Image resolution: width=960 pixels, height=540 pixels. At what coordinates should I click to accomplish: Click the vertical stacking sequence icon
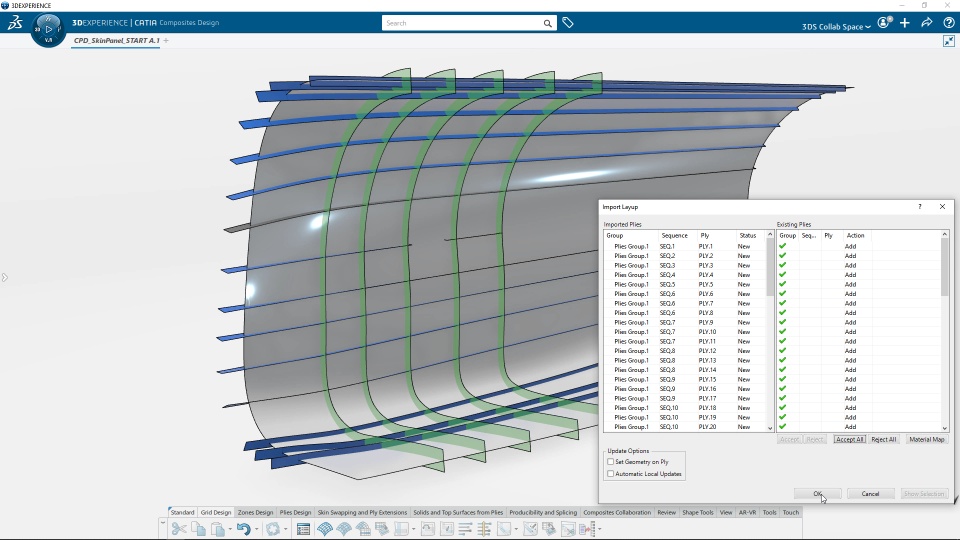(484, 529)
